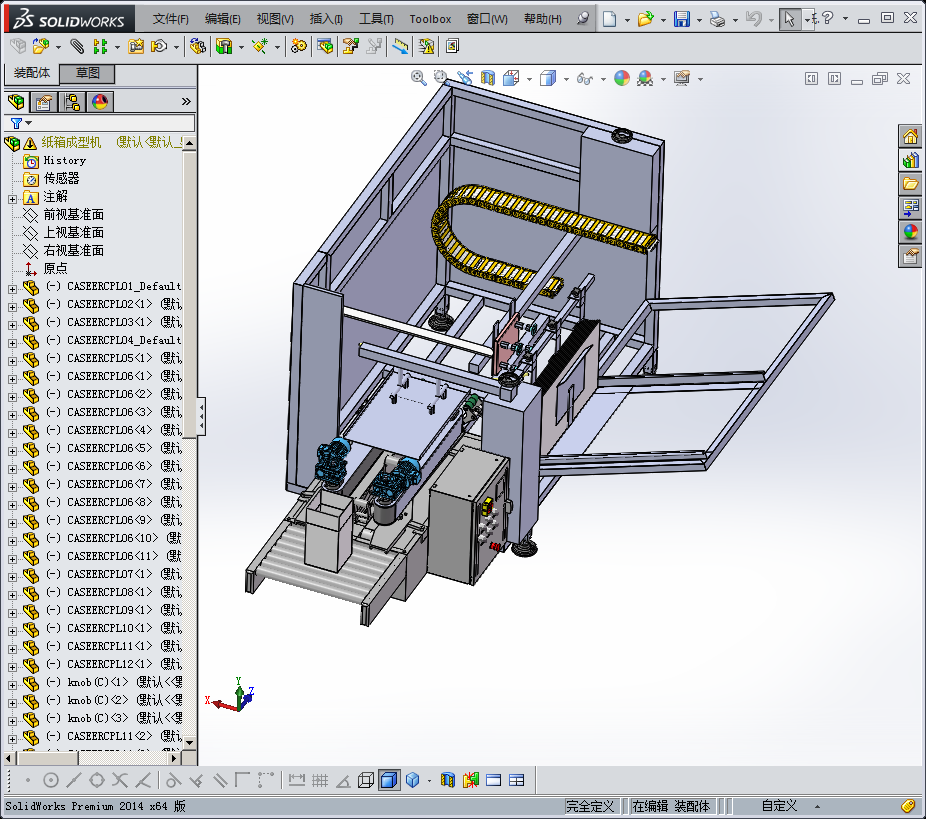Click the Previous View icon

(x=465, y=78)
